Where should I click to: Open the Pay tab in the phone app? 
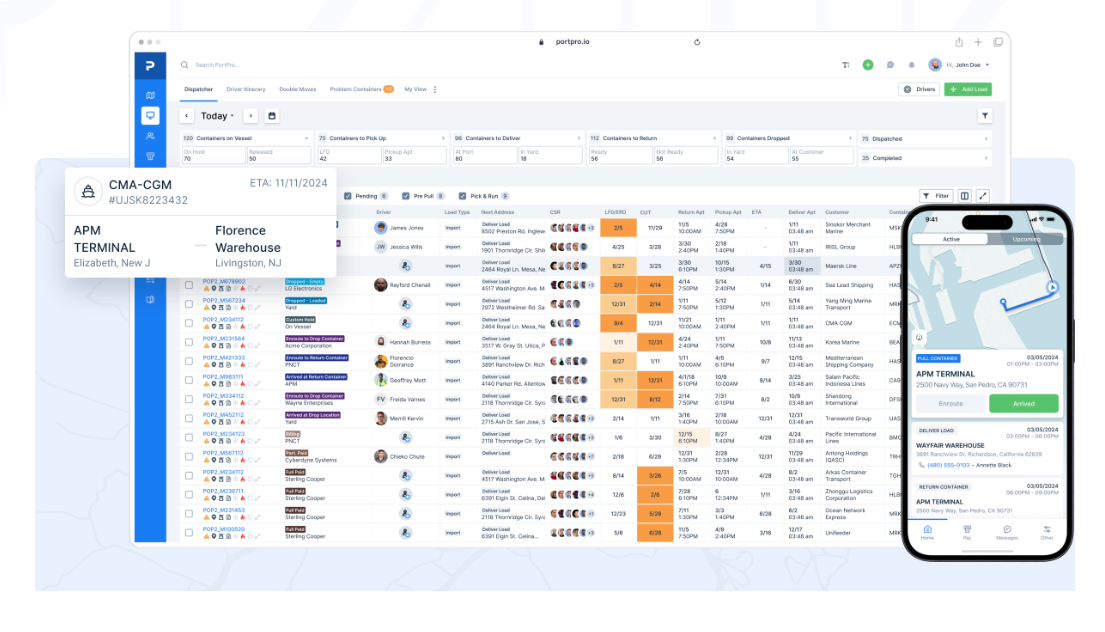coord(967,532)
